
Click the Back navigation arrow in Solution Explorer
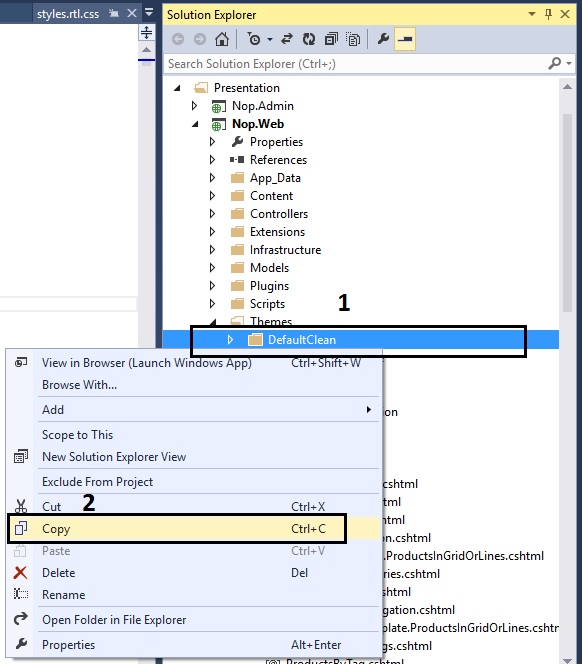point(178,39)
